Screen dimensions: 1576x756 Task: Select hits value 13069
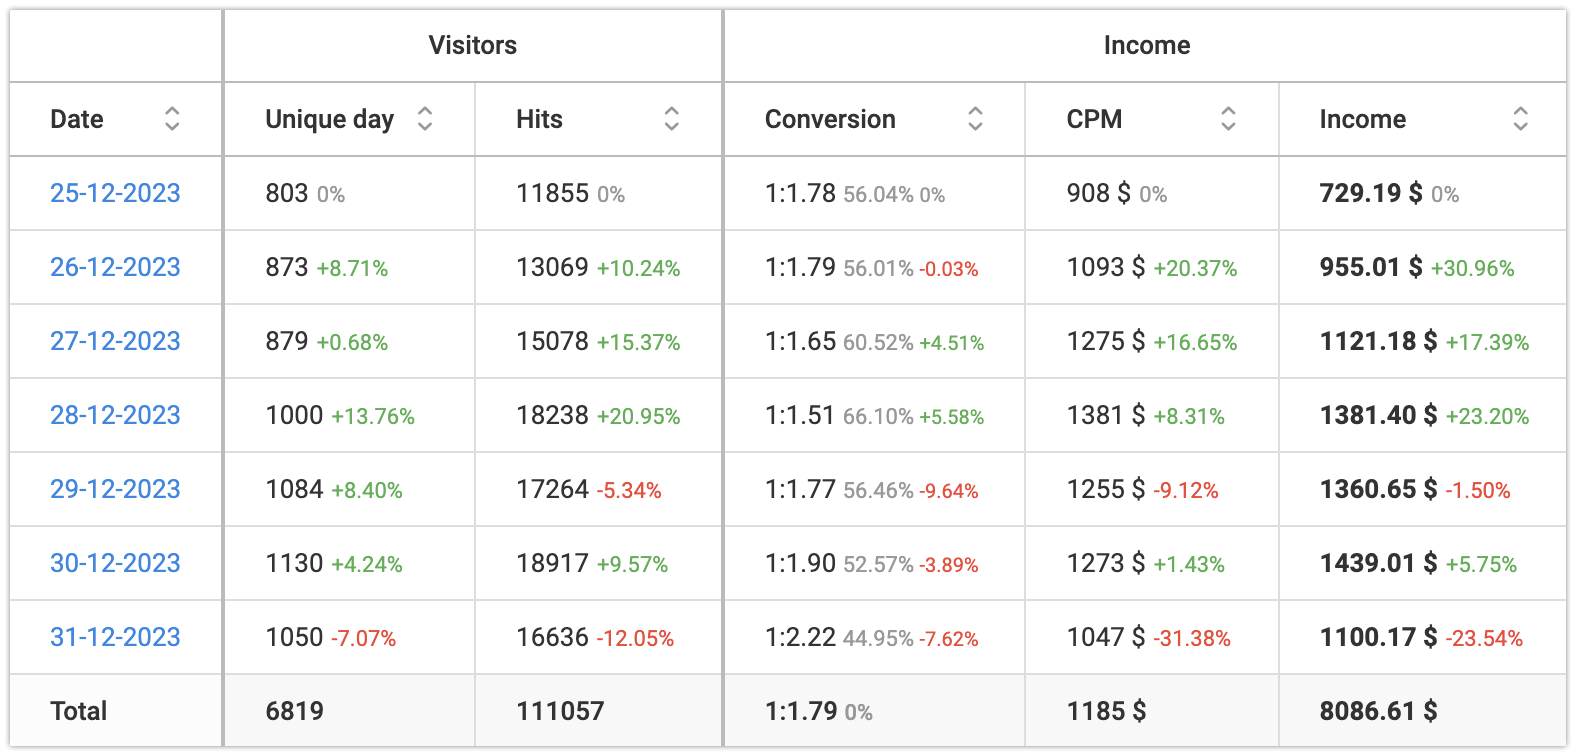coord(553,267)
